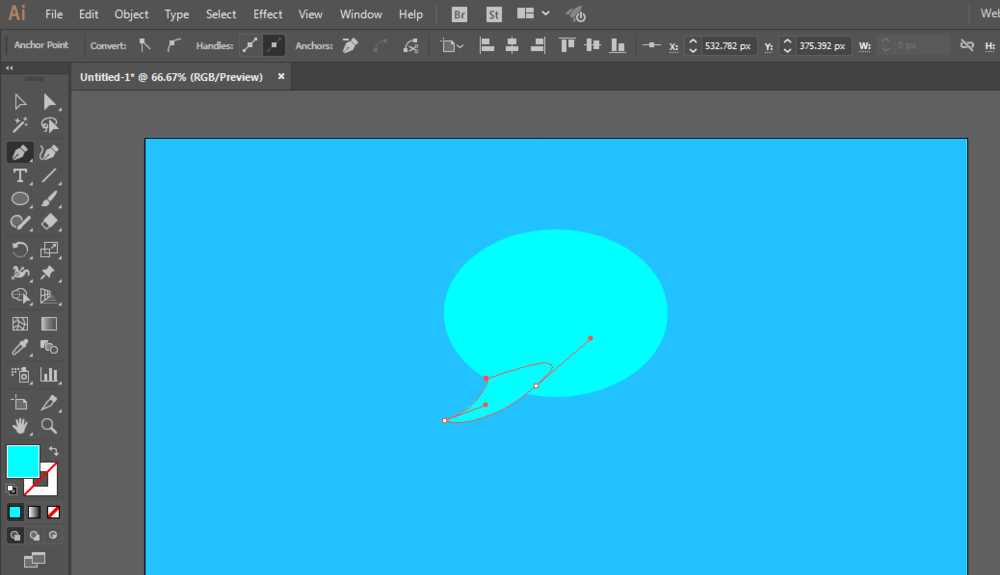Select the Paintbrush tool
The width and height of the screenshot is (1000, 575).
(49, 199)
